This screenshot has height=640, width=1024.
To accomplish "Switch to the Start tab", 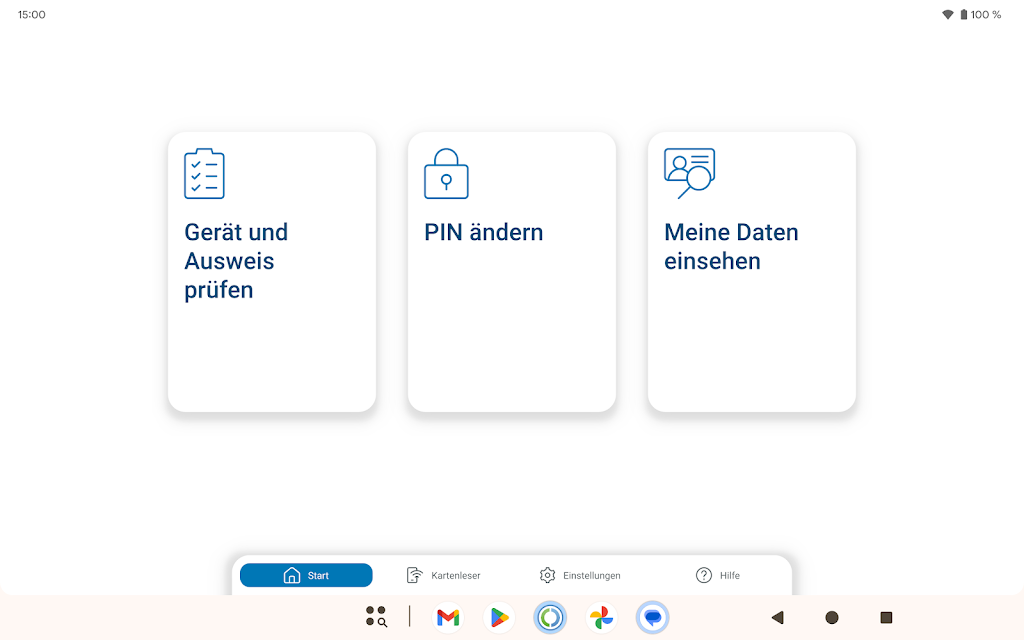I will [x=306, y=575].
